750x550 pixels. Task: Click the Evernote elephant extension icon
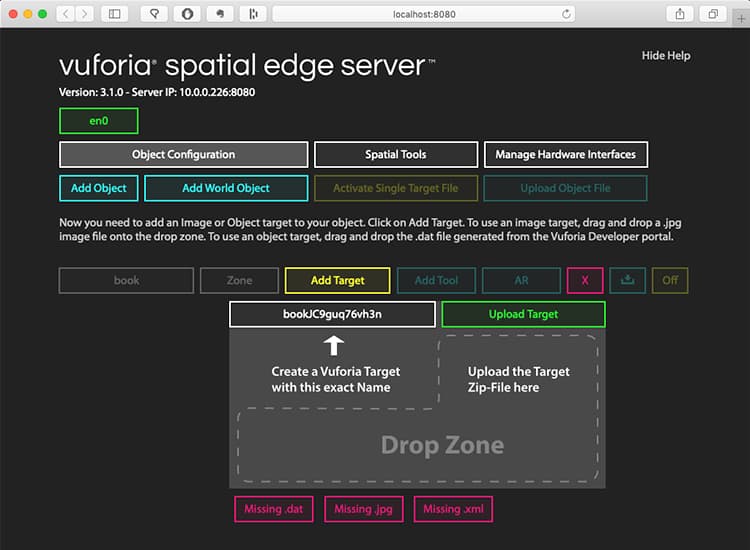[x=220, y=14]
